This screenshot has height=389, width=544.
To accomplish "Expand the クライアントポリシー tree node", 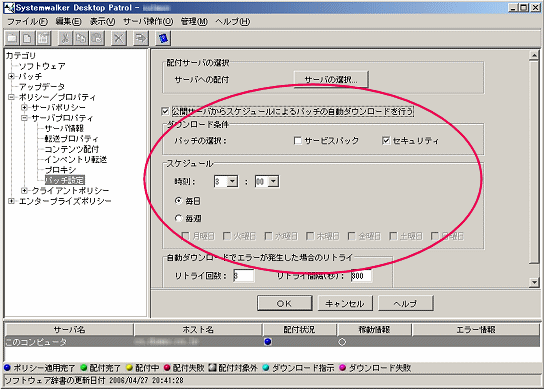I will point(24,190).
